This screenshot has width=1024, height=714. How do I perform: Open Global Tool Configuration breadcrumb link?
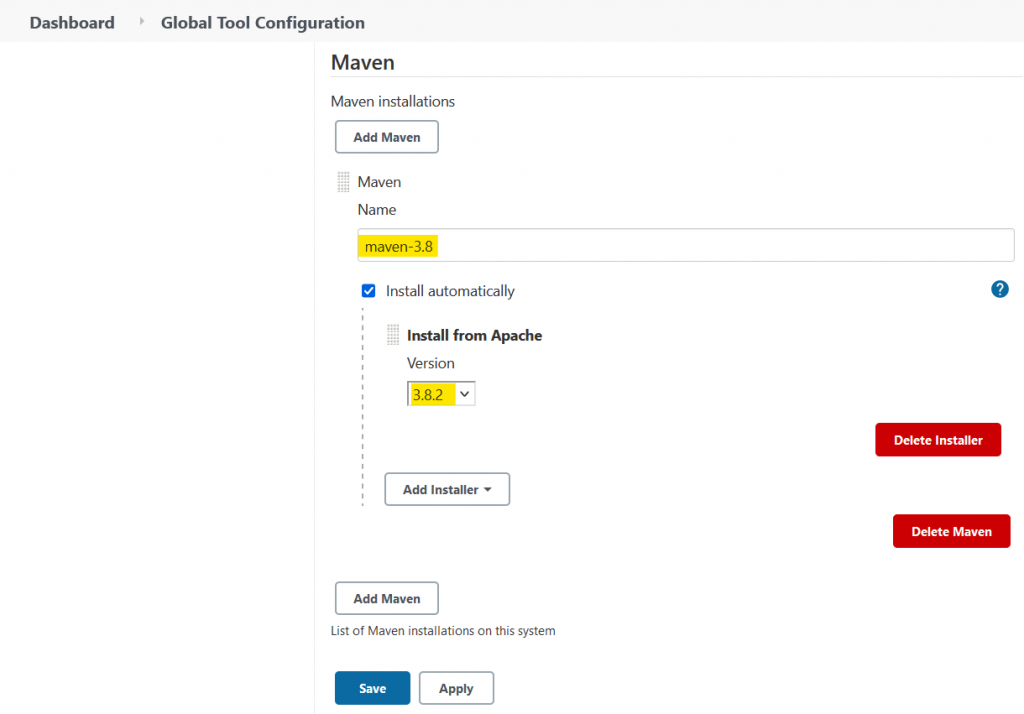[263, 23]
